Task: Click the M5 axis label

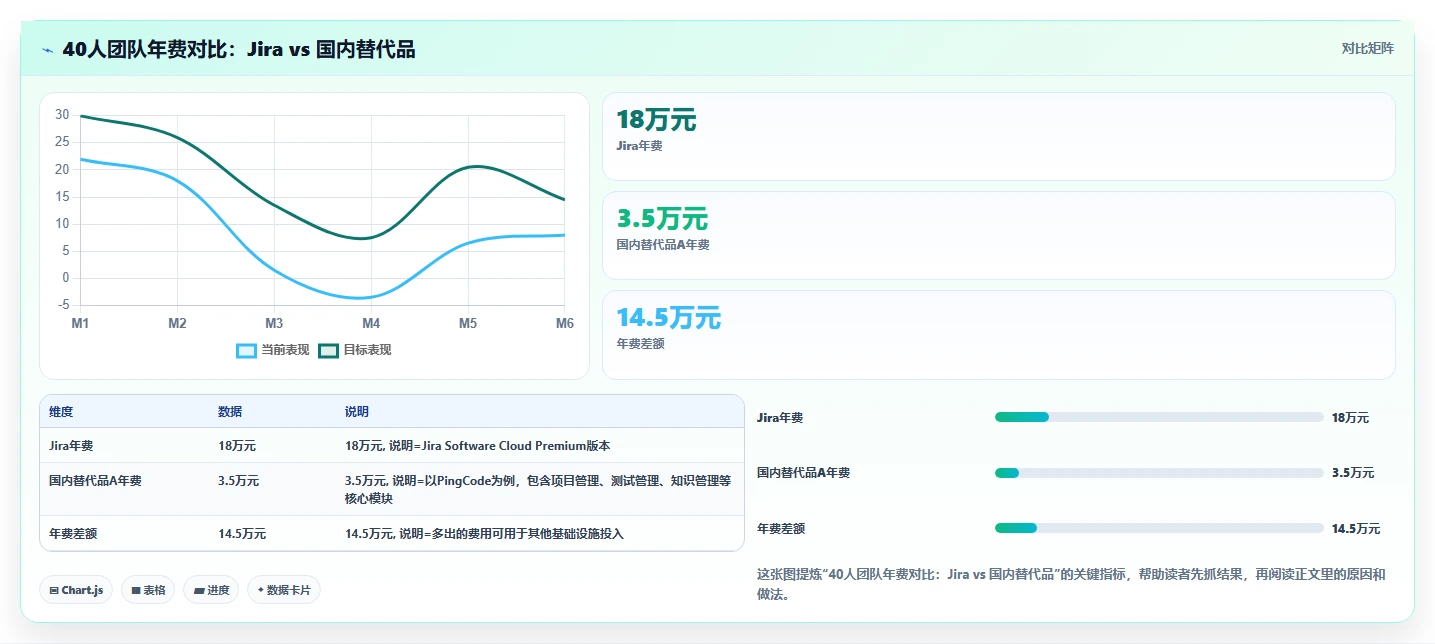Action: (468, 323)
